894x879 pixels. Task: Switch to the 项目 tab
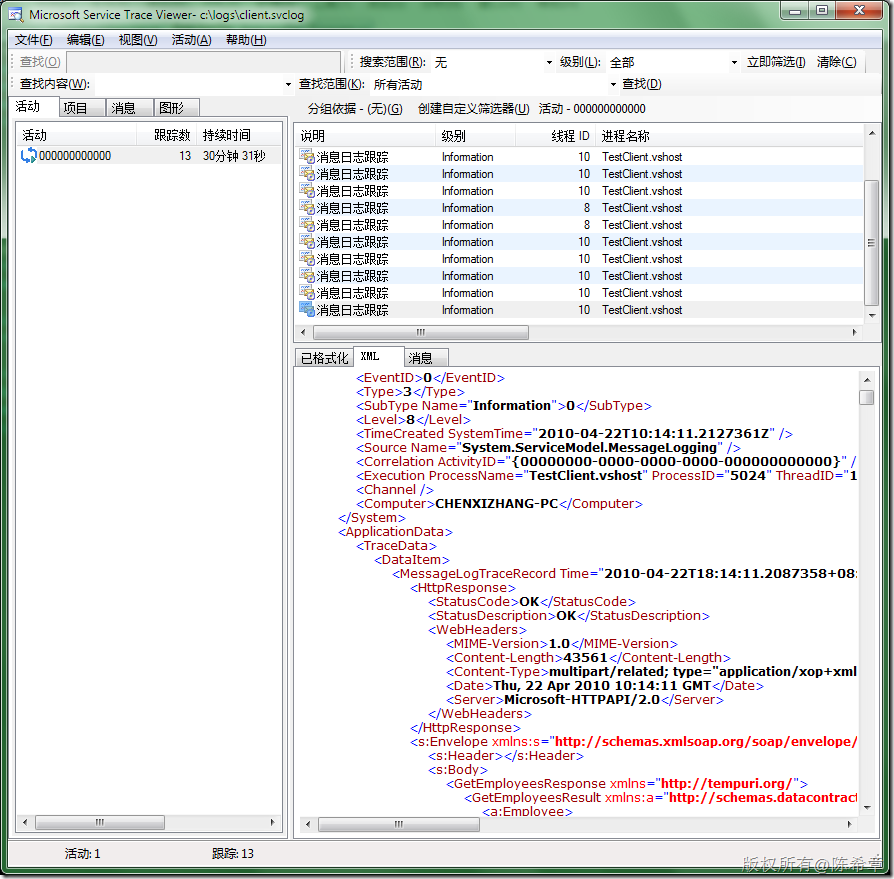click(82, 108)
